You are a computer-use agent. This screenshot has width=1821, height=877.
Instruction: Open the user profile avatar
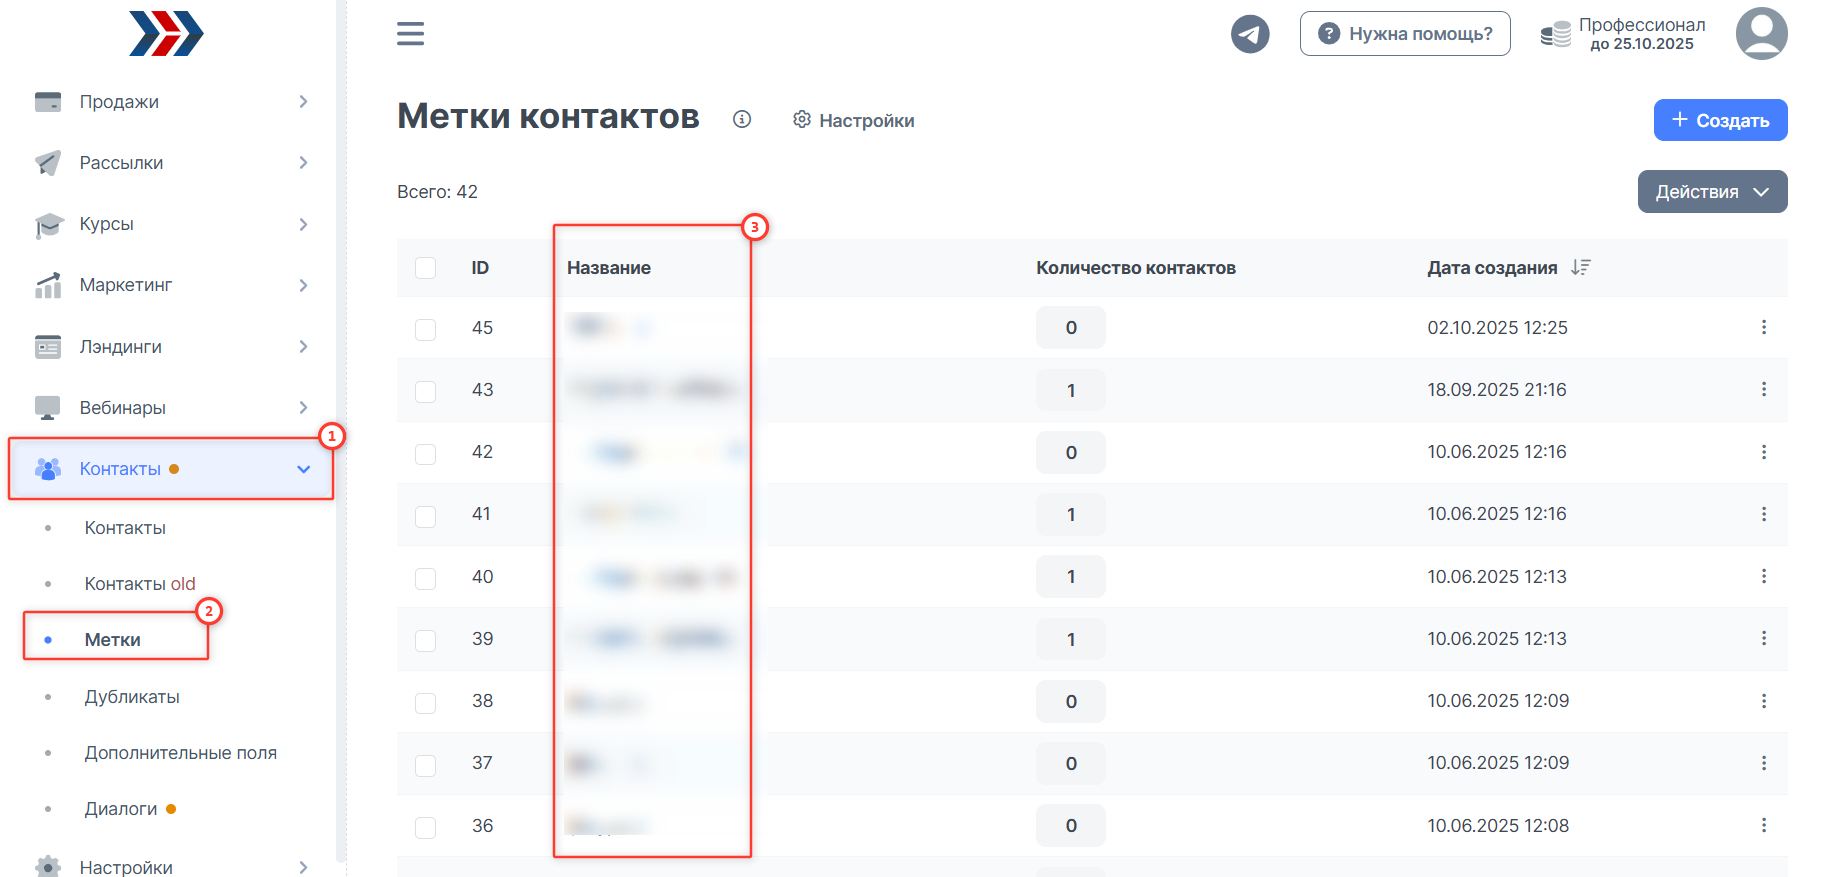pyautogui.click(x=1761, y=34)
